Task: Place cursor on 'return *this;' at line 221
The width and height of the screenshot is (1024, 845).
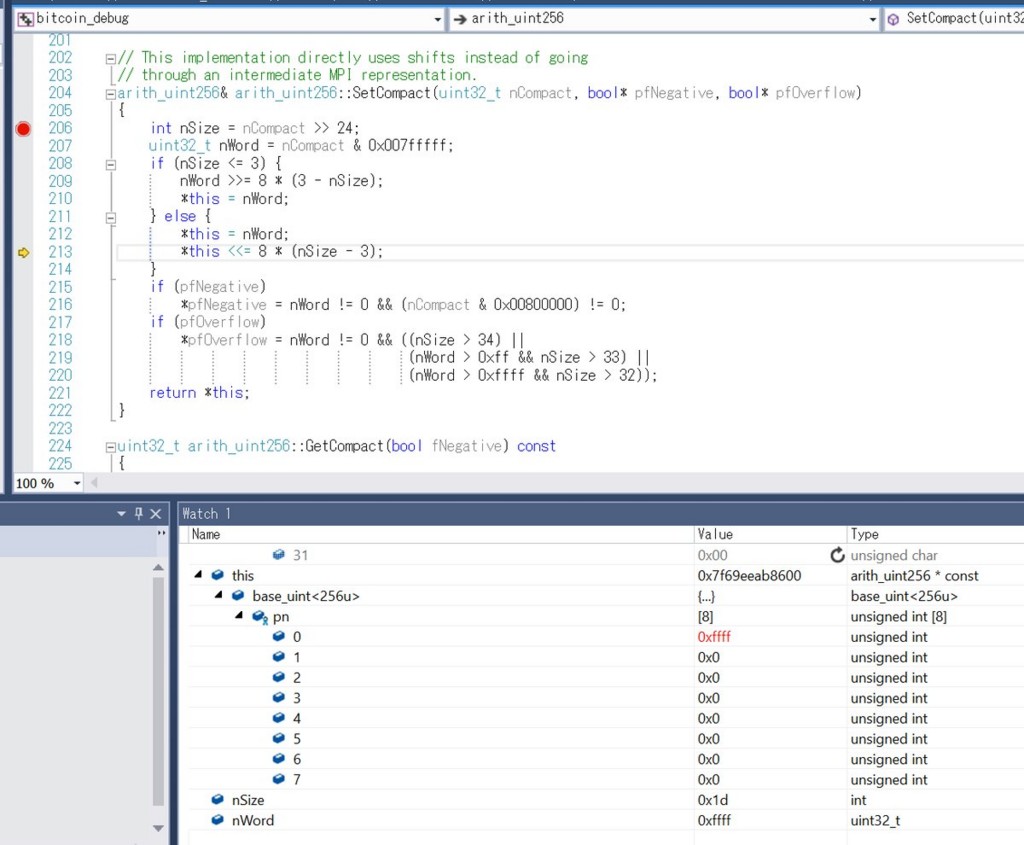Action: [x=199, y=392]
